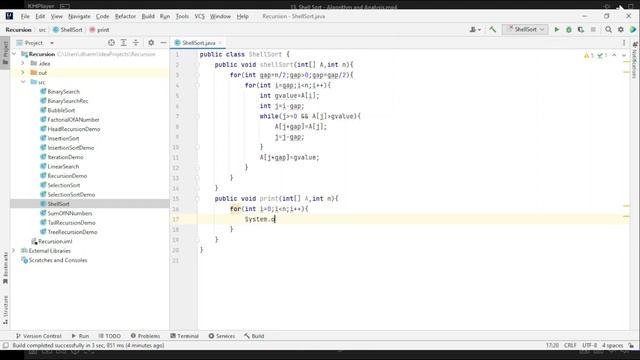
Task: Open the Build tool window tab
Action: click(254, 336)
